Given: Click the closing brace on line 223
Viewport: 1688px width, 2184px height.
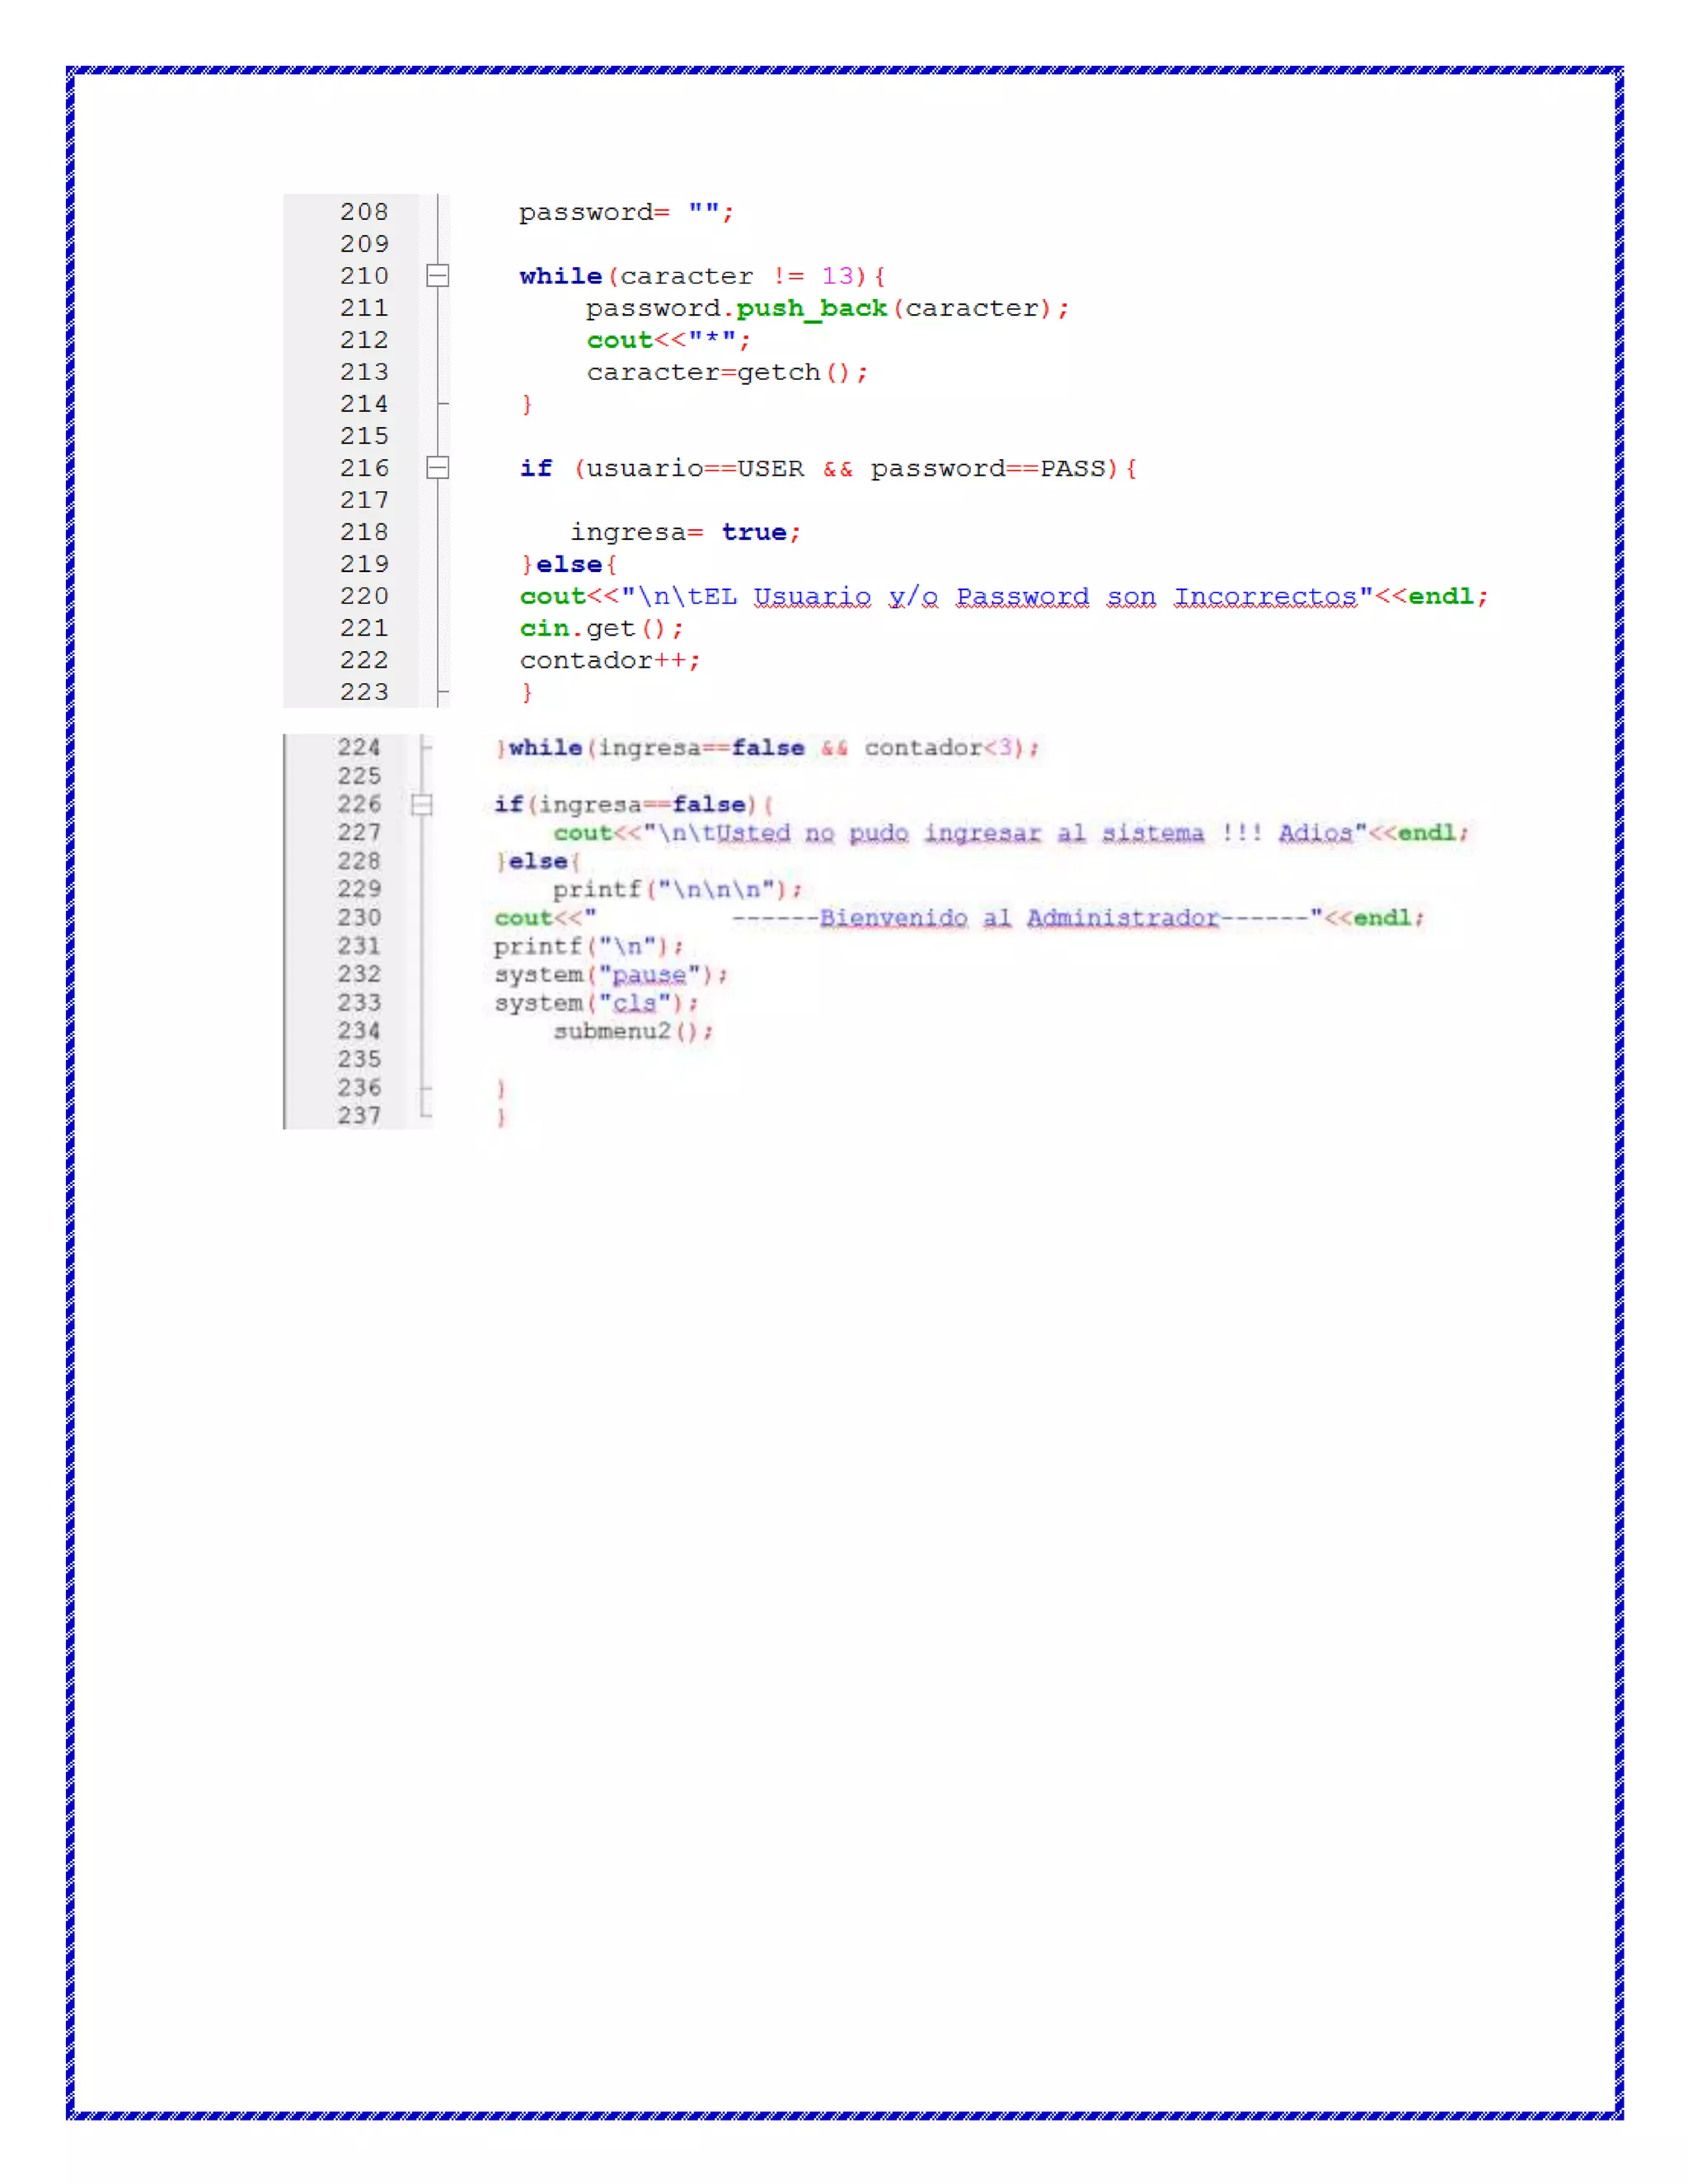Looking at the screenshot, I should pyautogui.click(x=527, y=692).
